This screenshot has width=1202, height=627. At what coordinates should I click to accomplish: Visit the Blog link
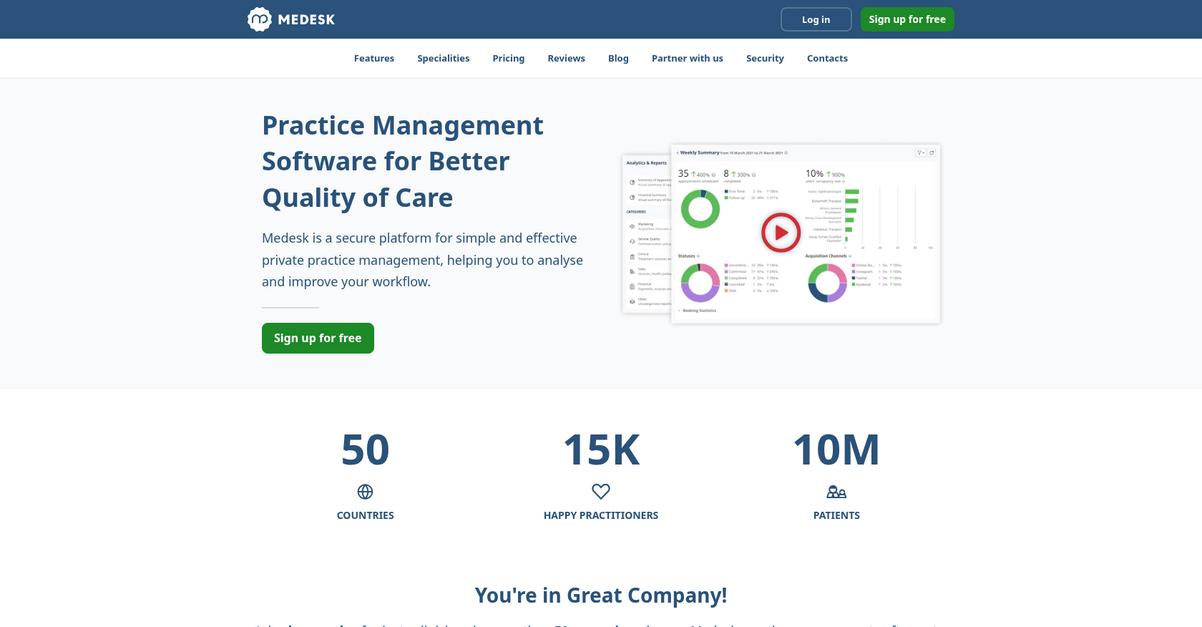[618, 58]
